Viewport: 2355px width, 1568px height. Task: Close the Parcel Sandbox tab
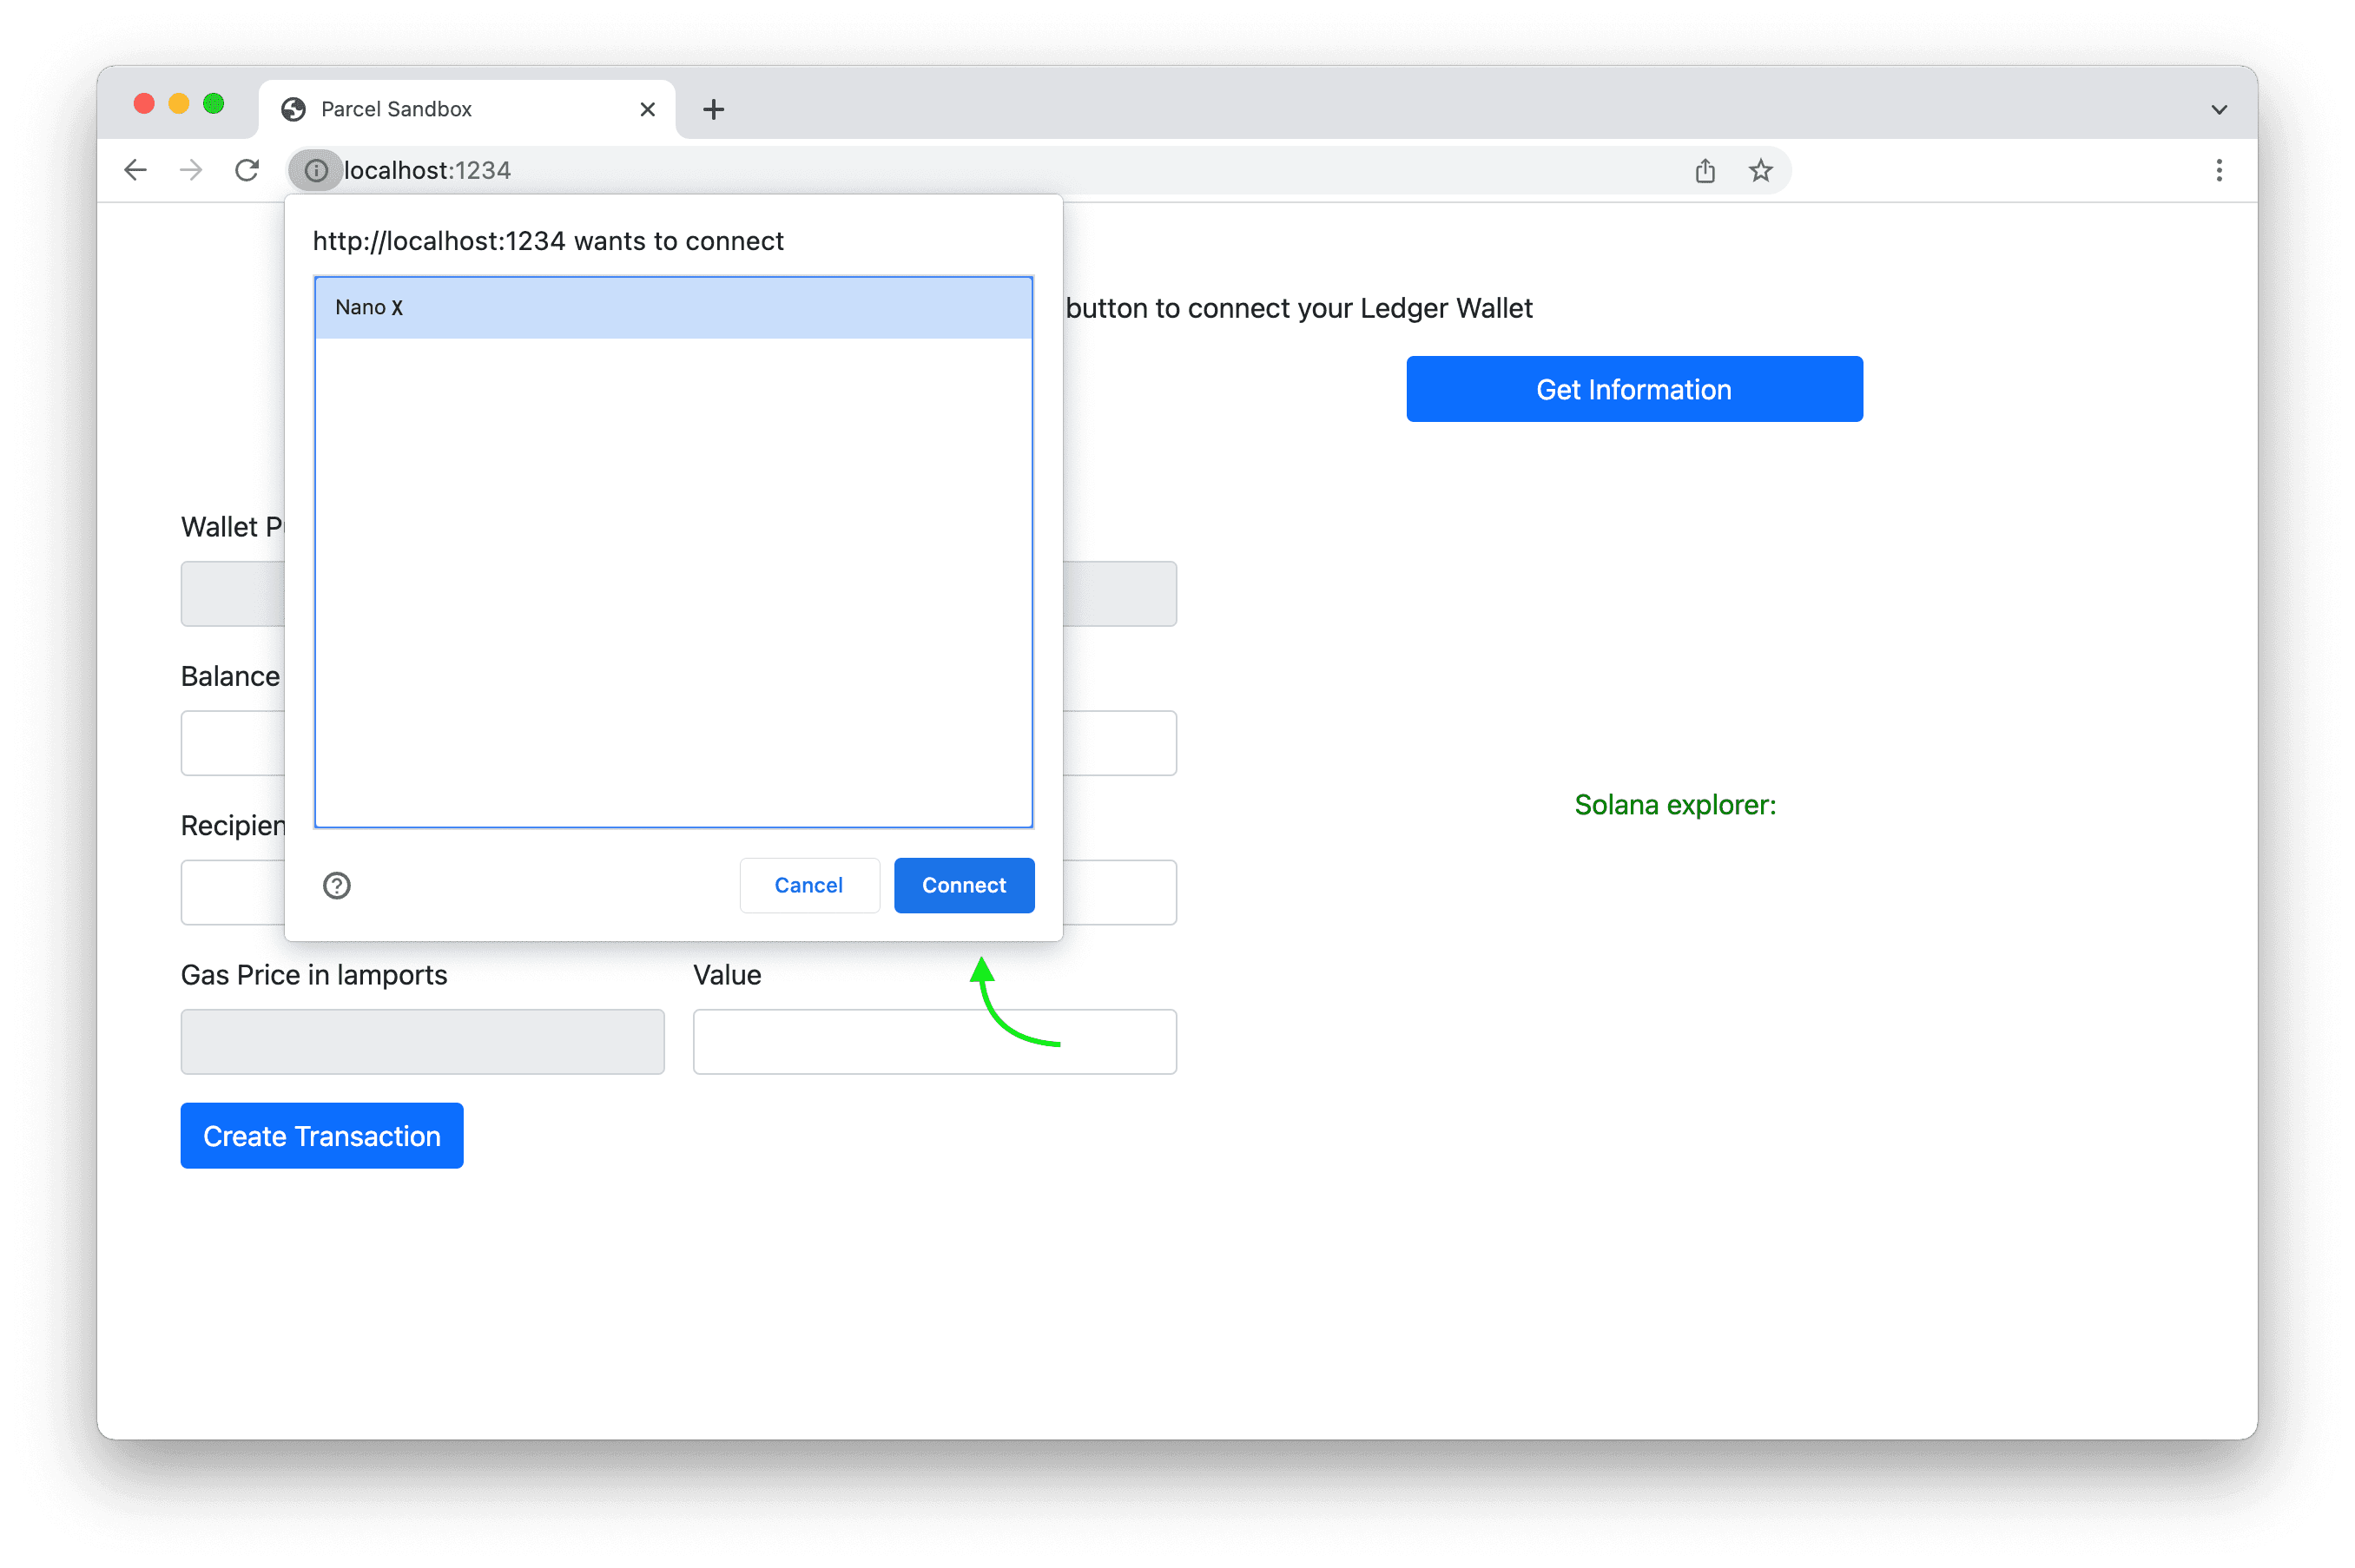point(648,109)
